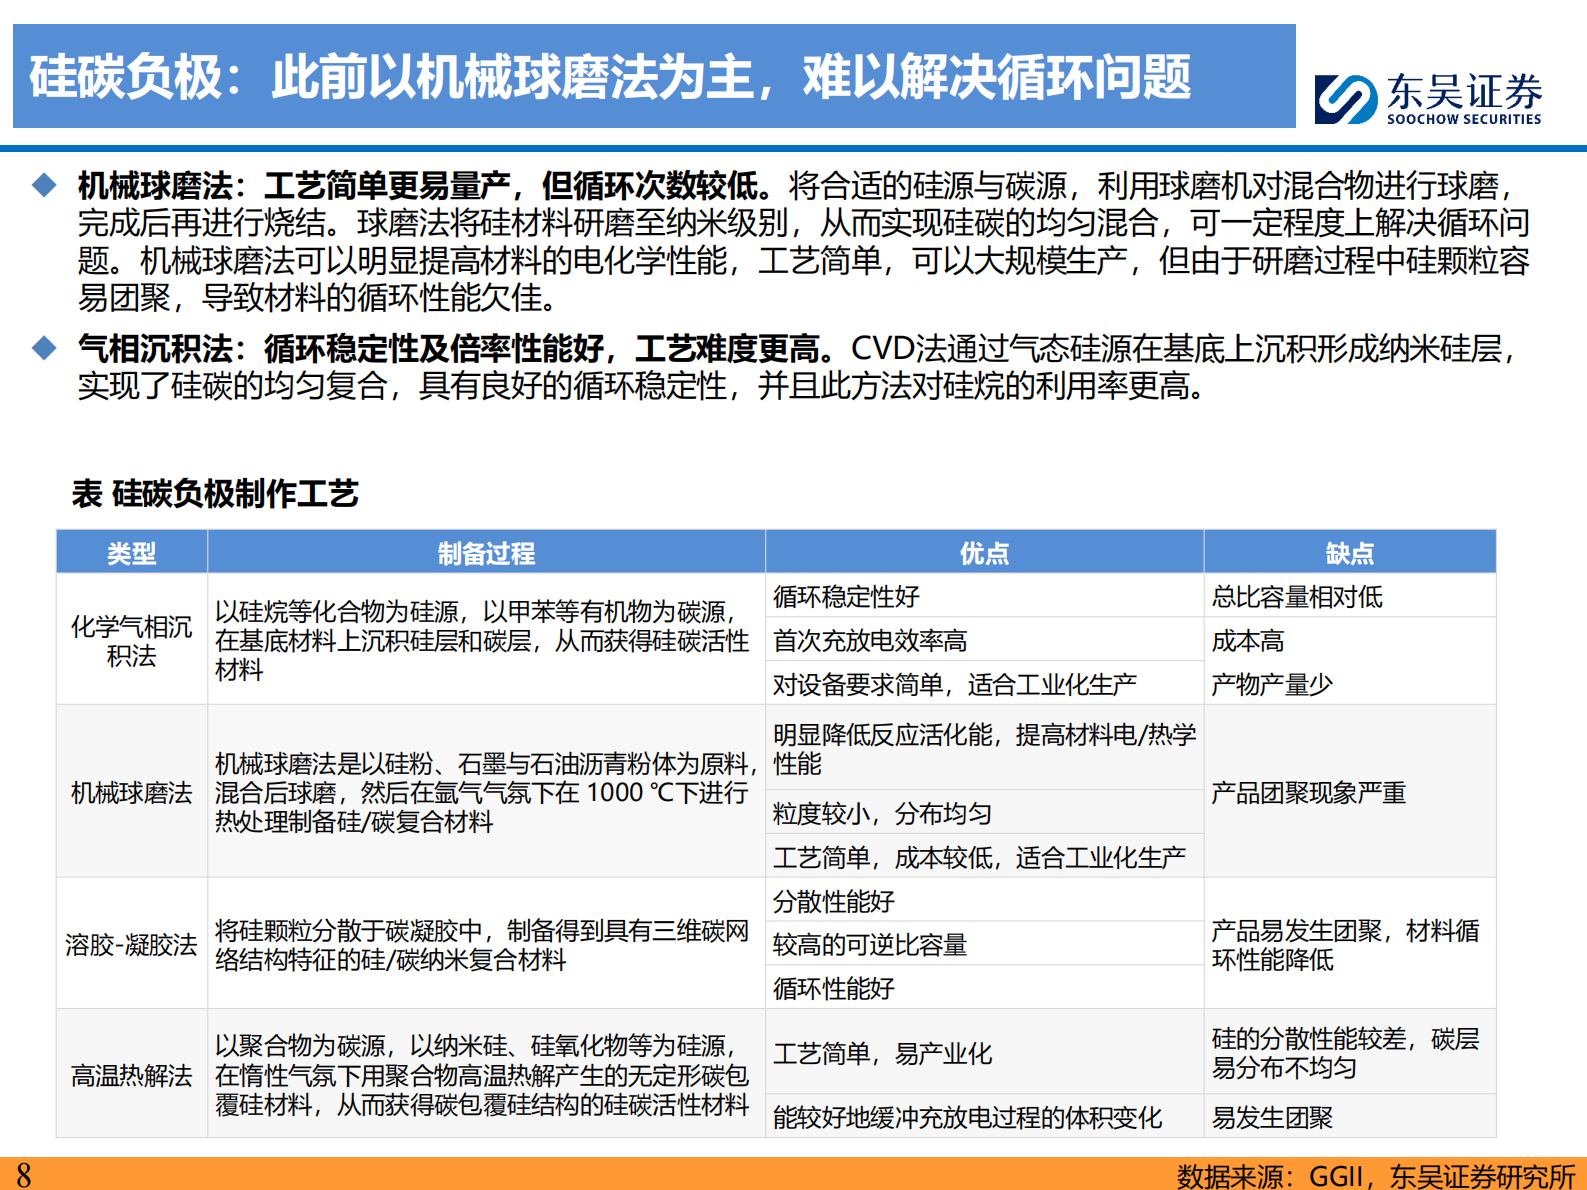Click table caption 表 硅碳负极制作工艺
Image resolution: width=1587 pixels, height=1190 pixels.
pyautogui.click(x=215, y=493)
